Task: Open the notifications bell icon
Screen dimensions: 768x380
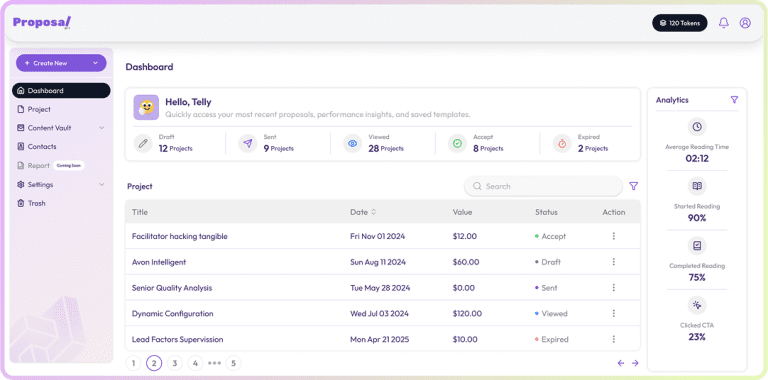Action: [723, 23]
